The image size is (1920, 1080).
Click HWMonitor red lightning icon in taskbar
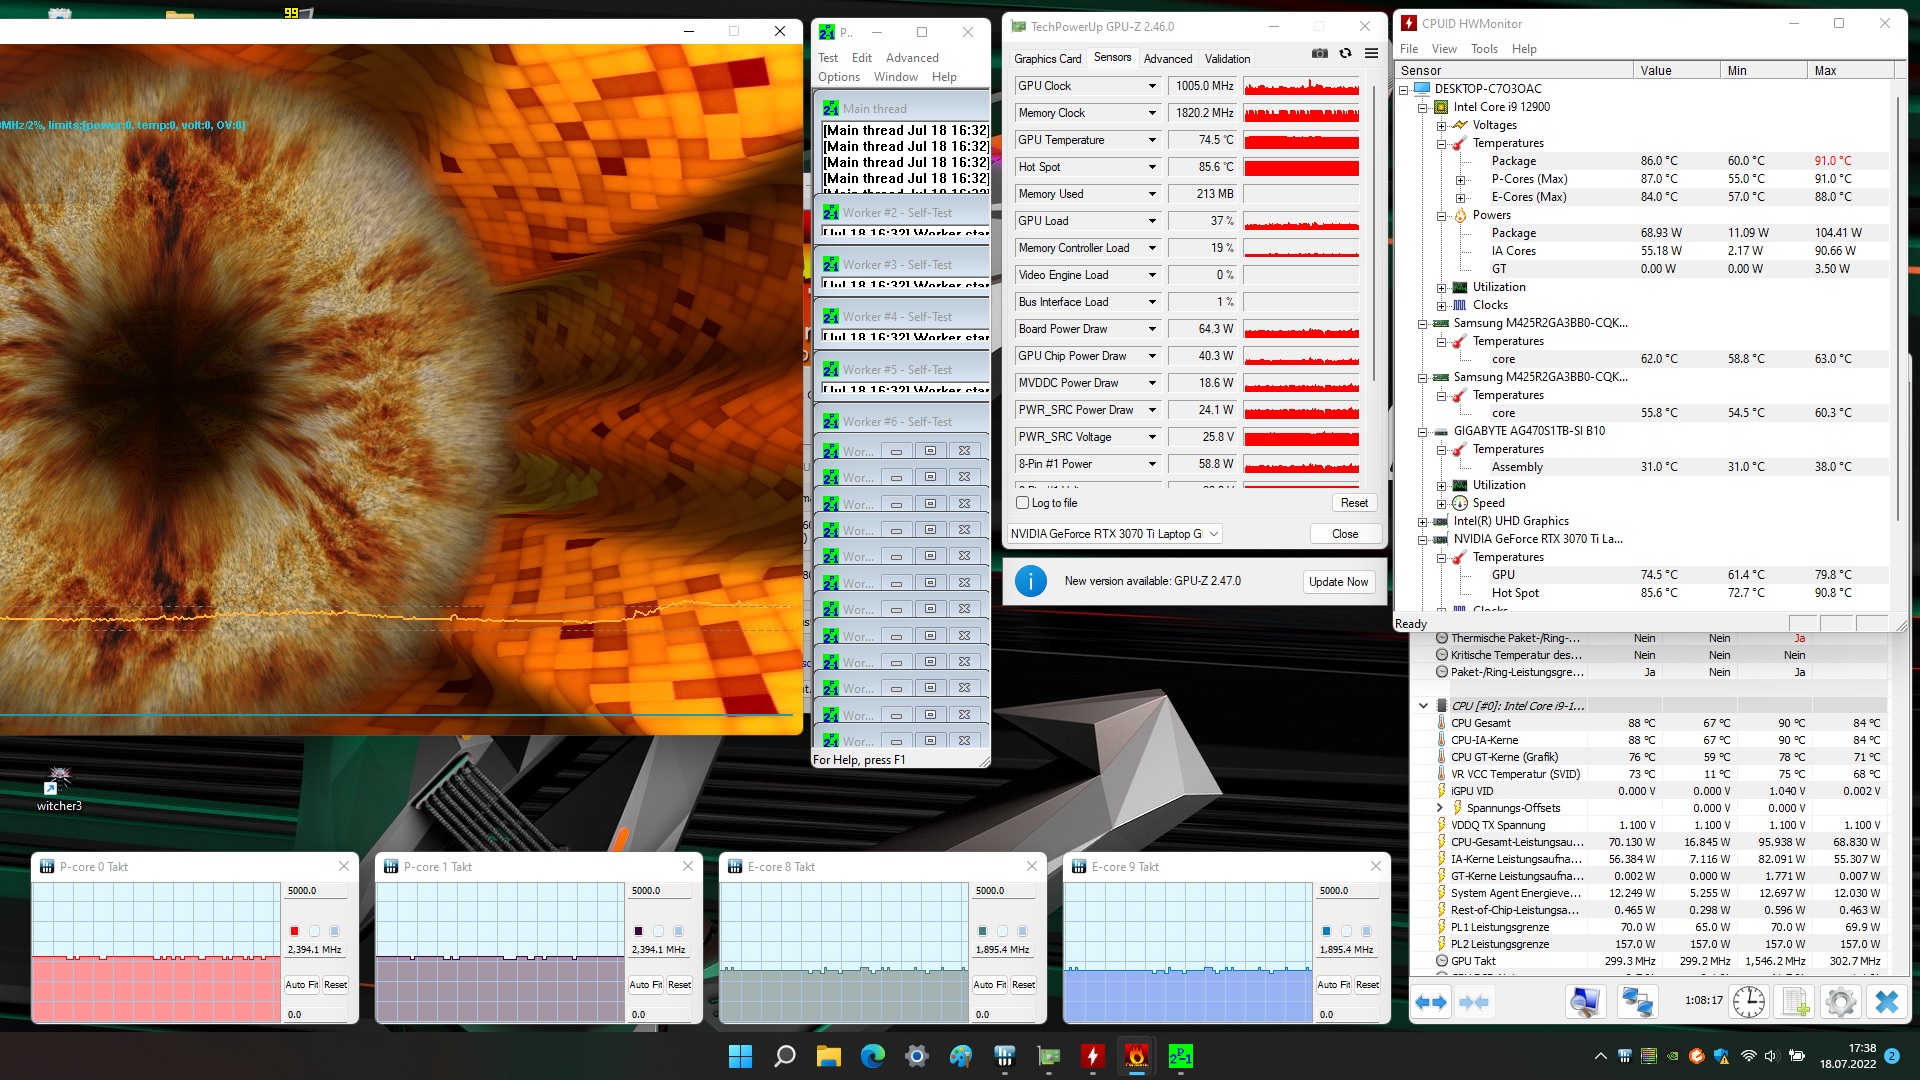[1092, 1056]
